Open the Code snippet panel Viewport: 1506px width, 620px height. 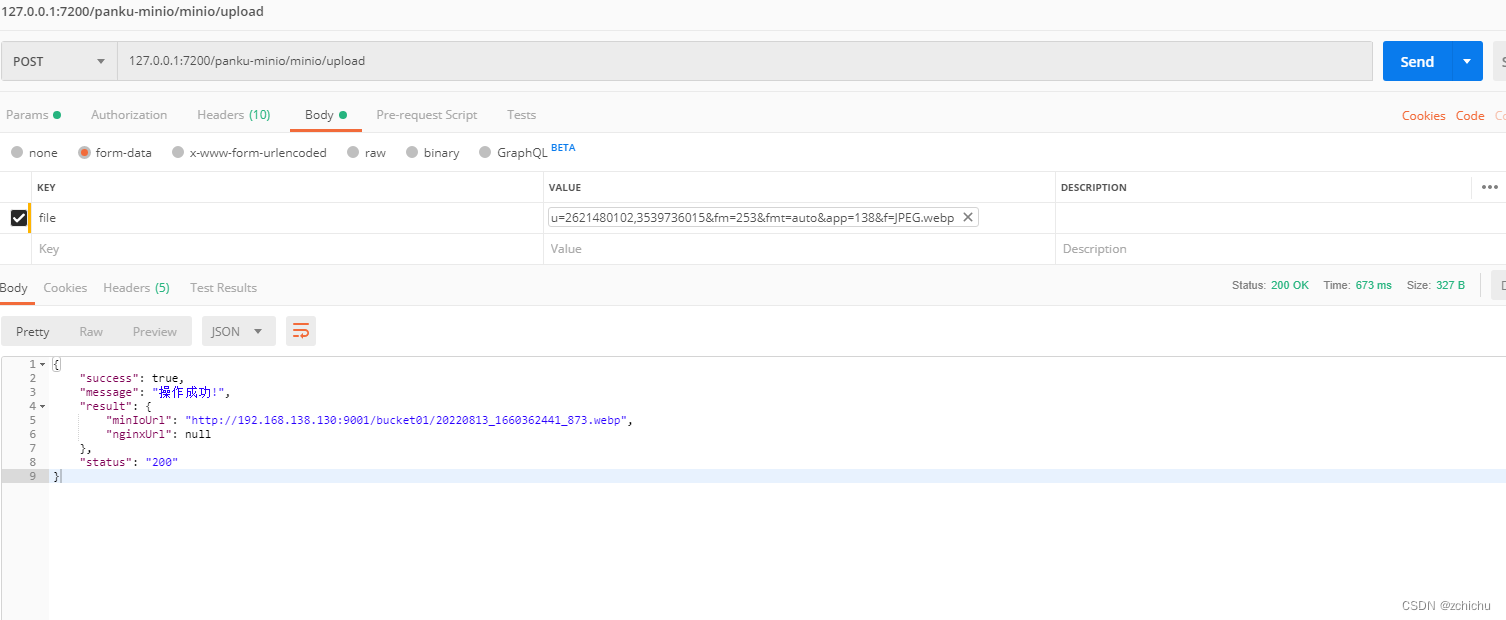pos(1469,115)
